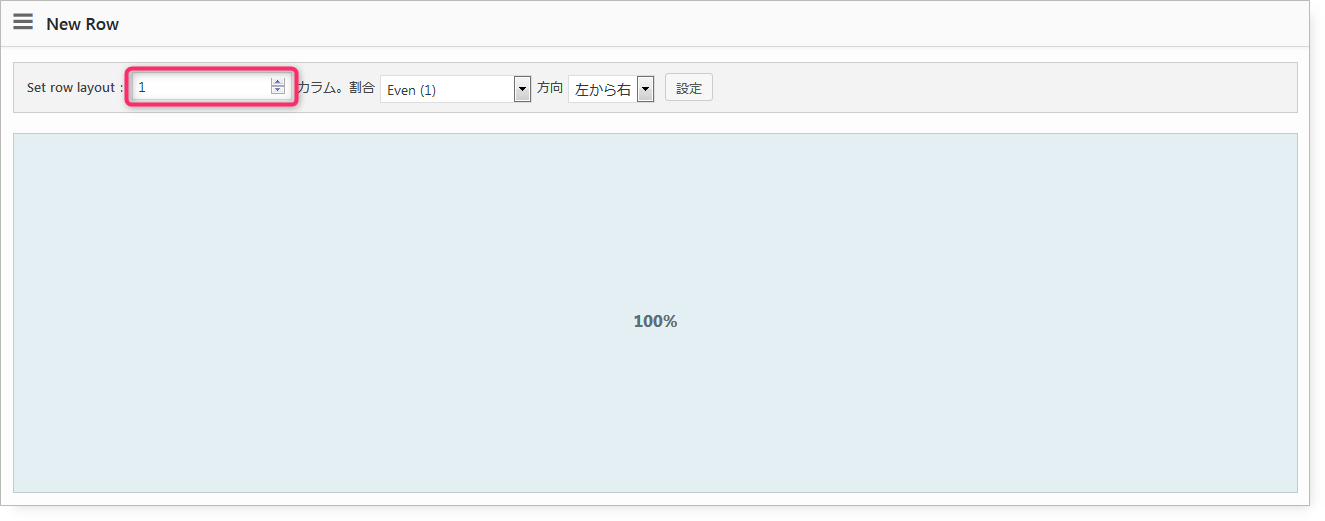Viewport: 1325px width, 521px height.
Task: Click the New Row header bar empty area
Action: pyautogui.click(x=700, y=23)
